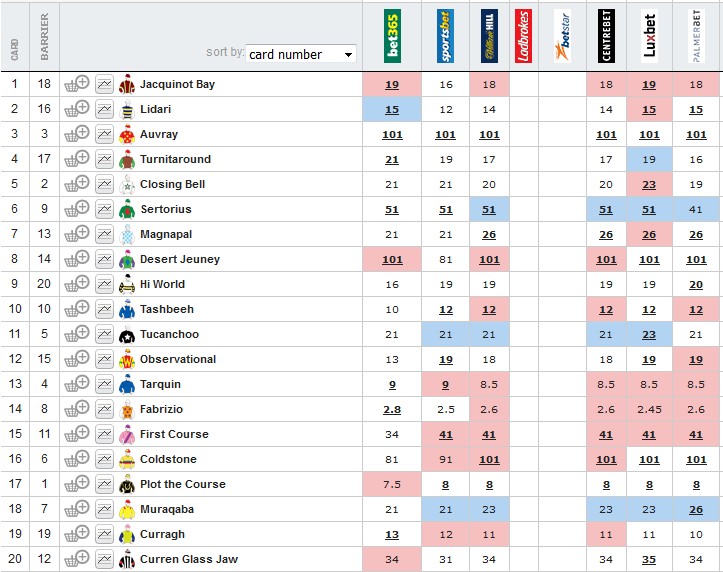Click the bet365 bookmaker logo
This screenshot has height=572, width=723.
tap(392, 36)
